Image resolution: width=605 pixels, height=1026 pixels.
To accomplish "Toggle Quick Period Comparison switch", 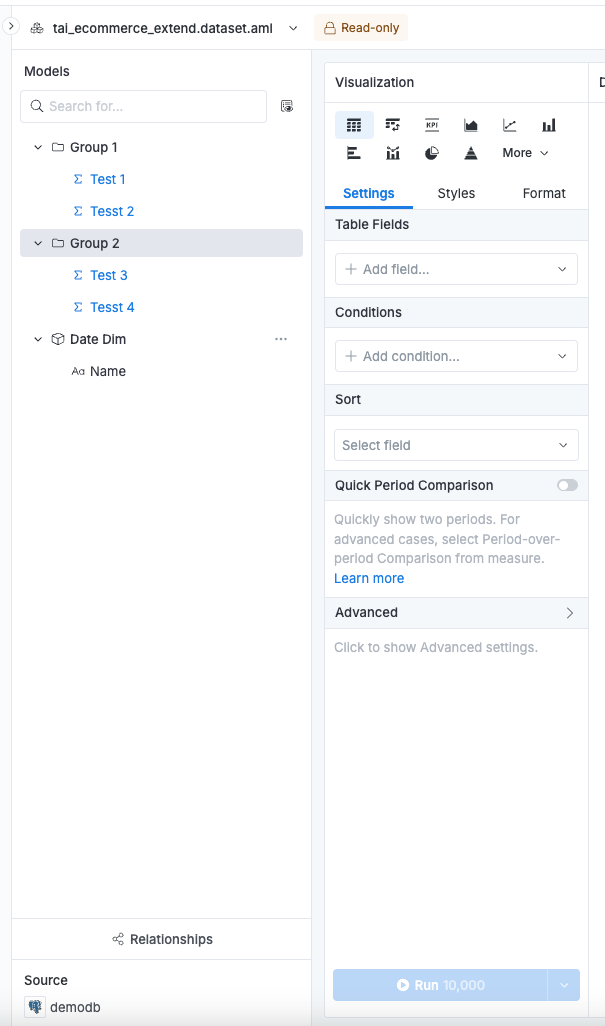I will 567,485.
